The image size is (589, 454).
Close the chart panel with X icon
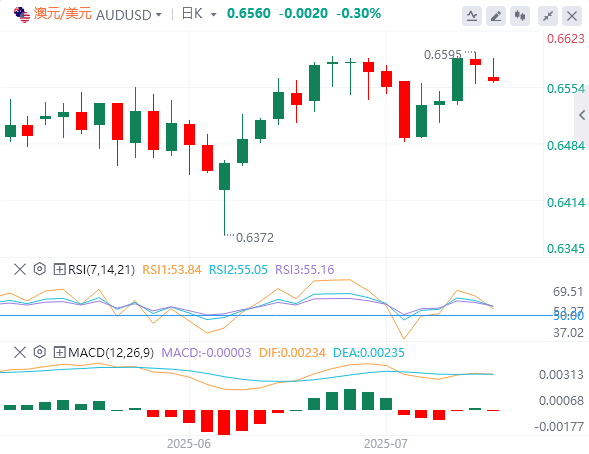(x=572, y=16)
